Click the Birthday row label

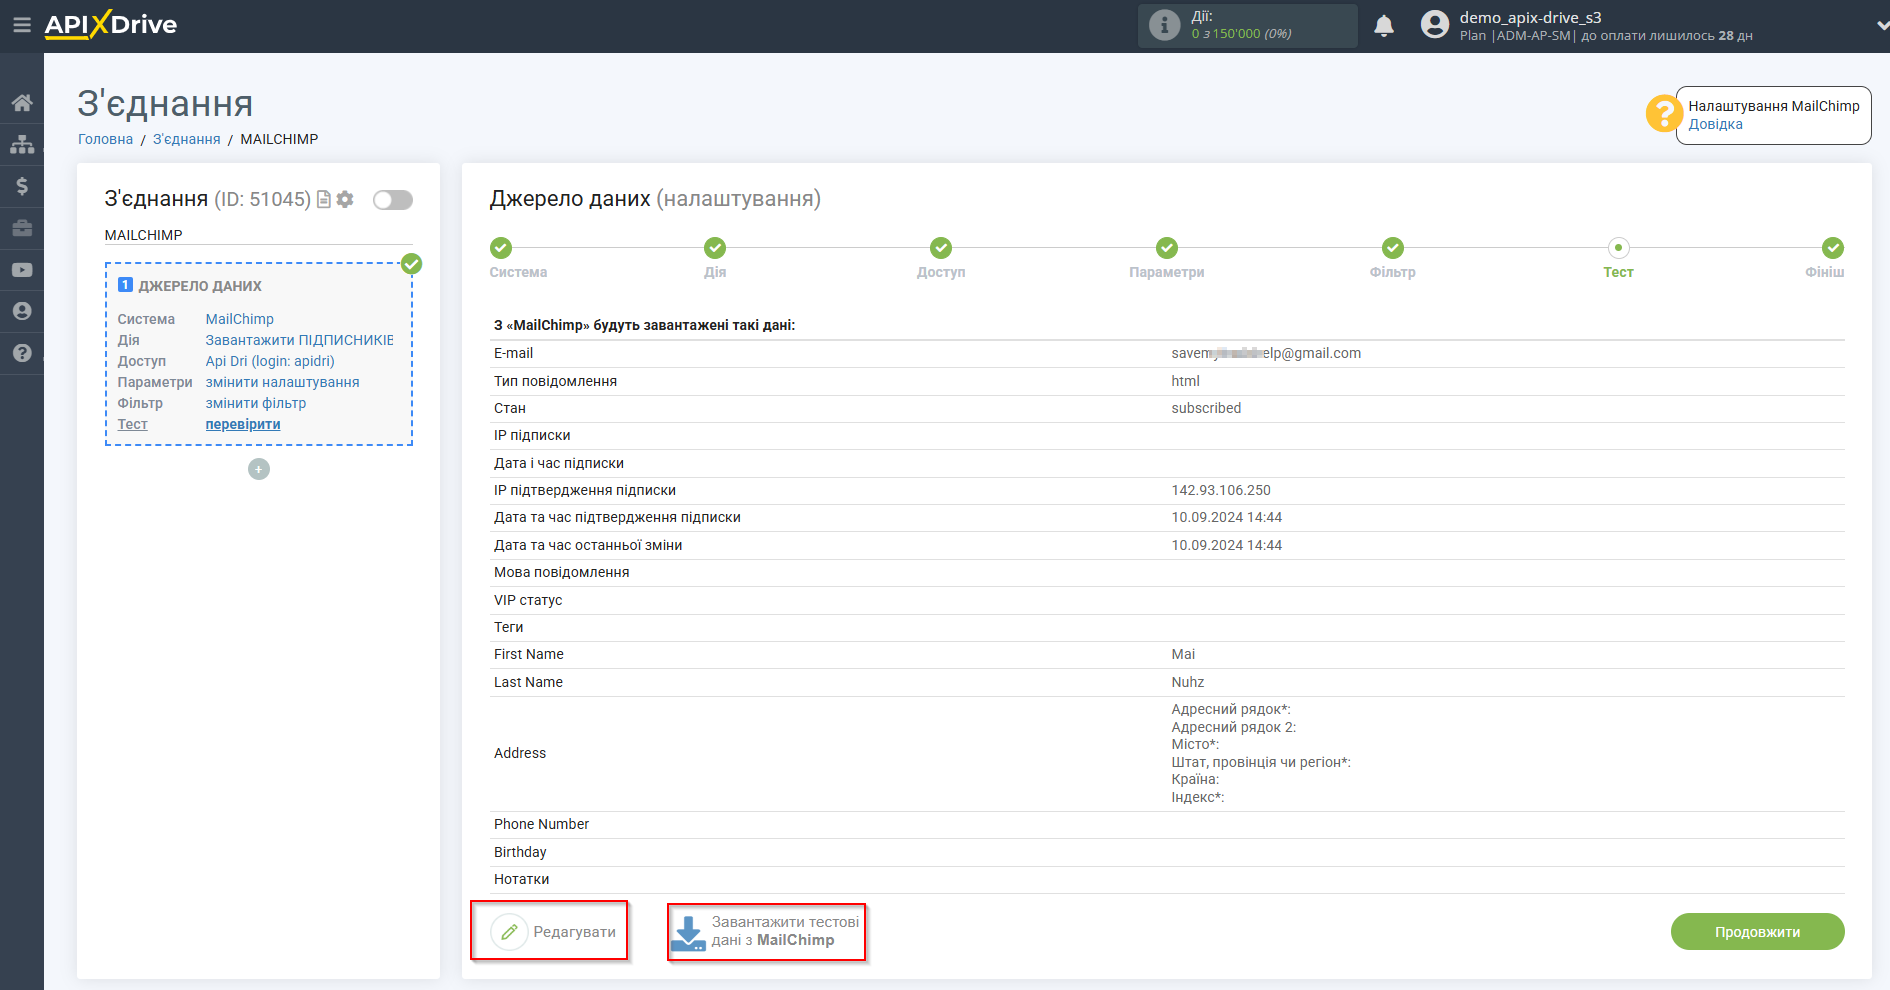pyautogui.click(x=520, y=852)
